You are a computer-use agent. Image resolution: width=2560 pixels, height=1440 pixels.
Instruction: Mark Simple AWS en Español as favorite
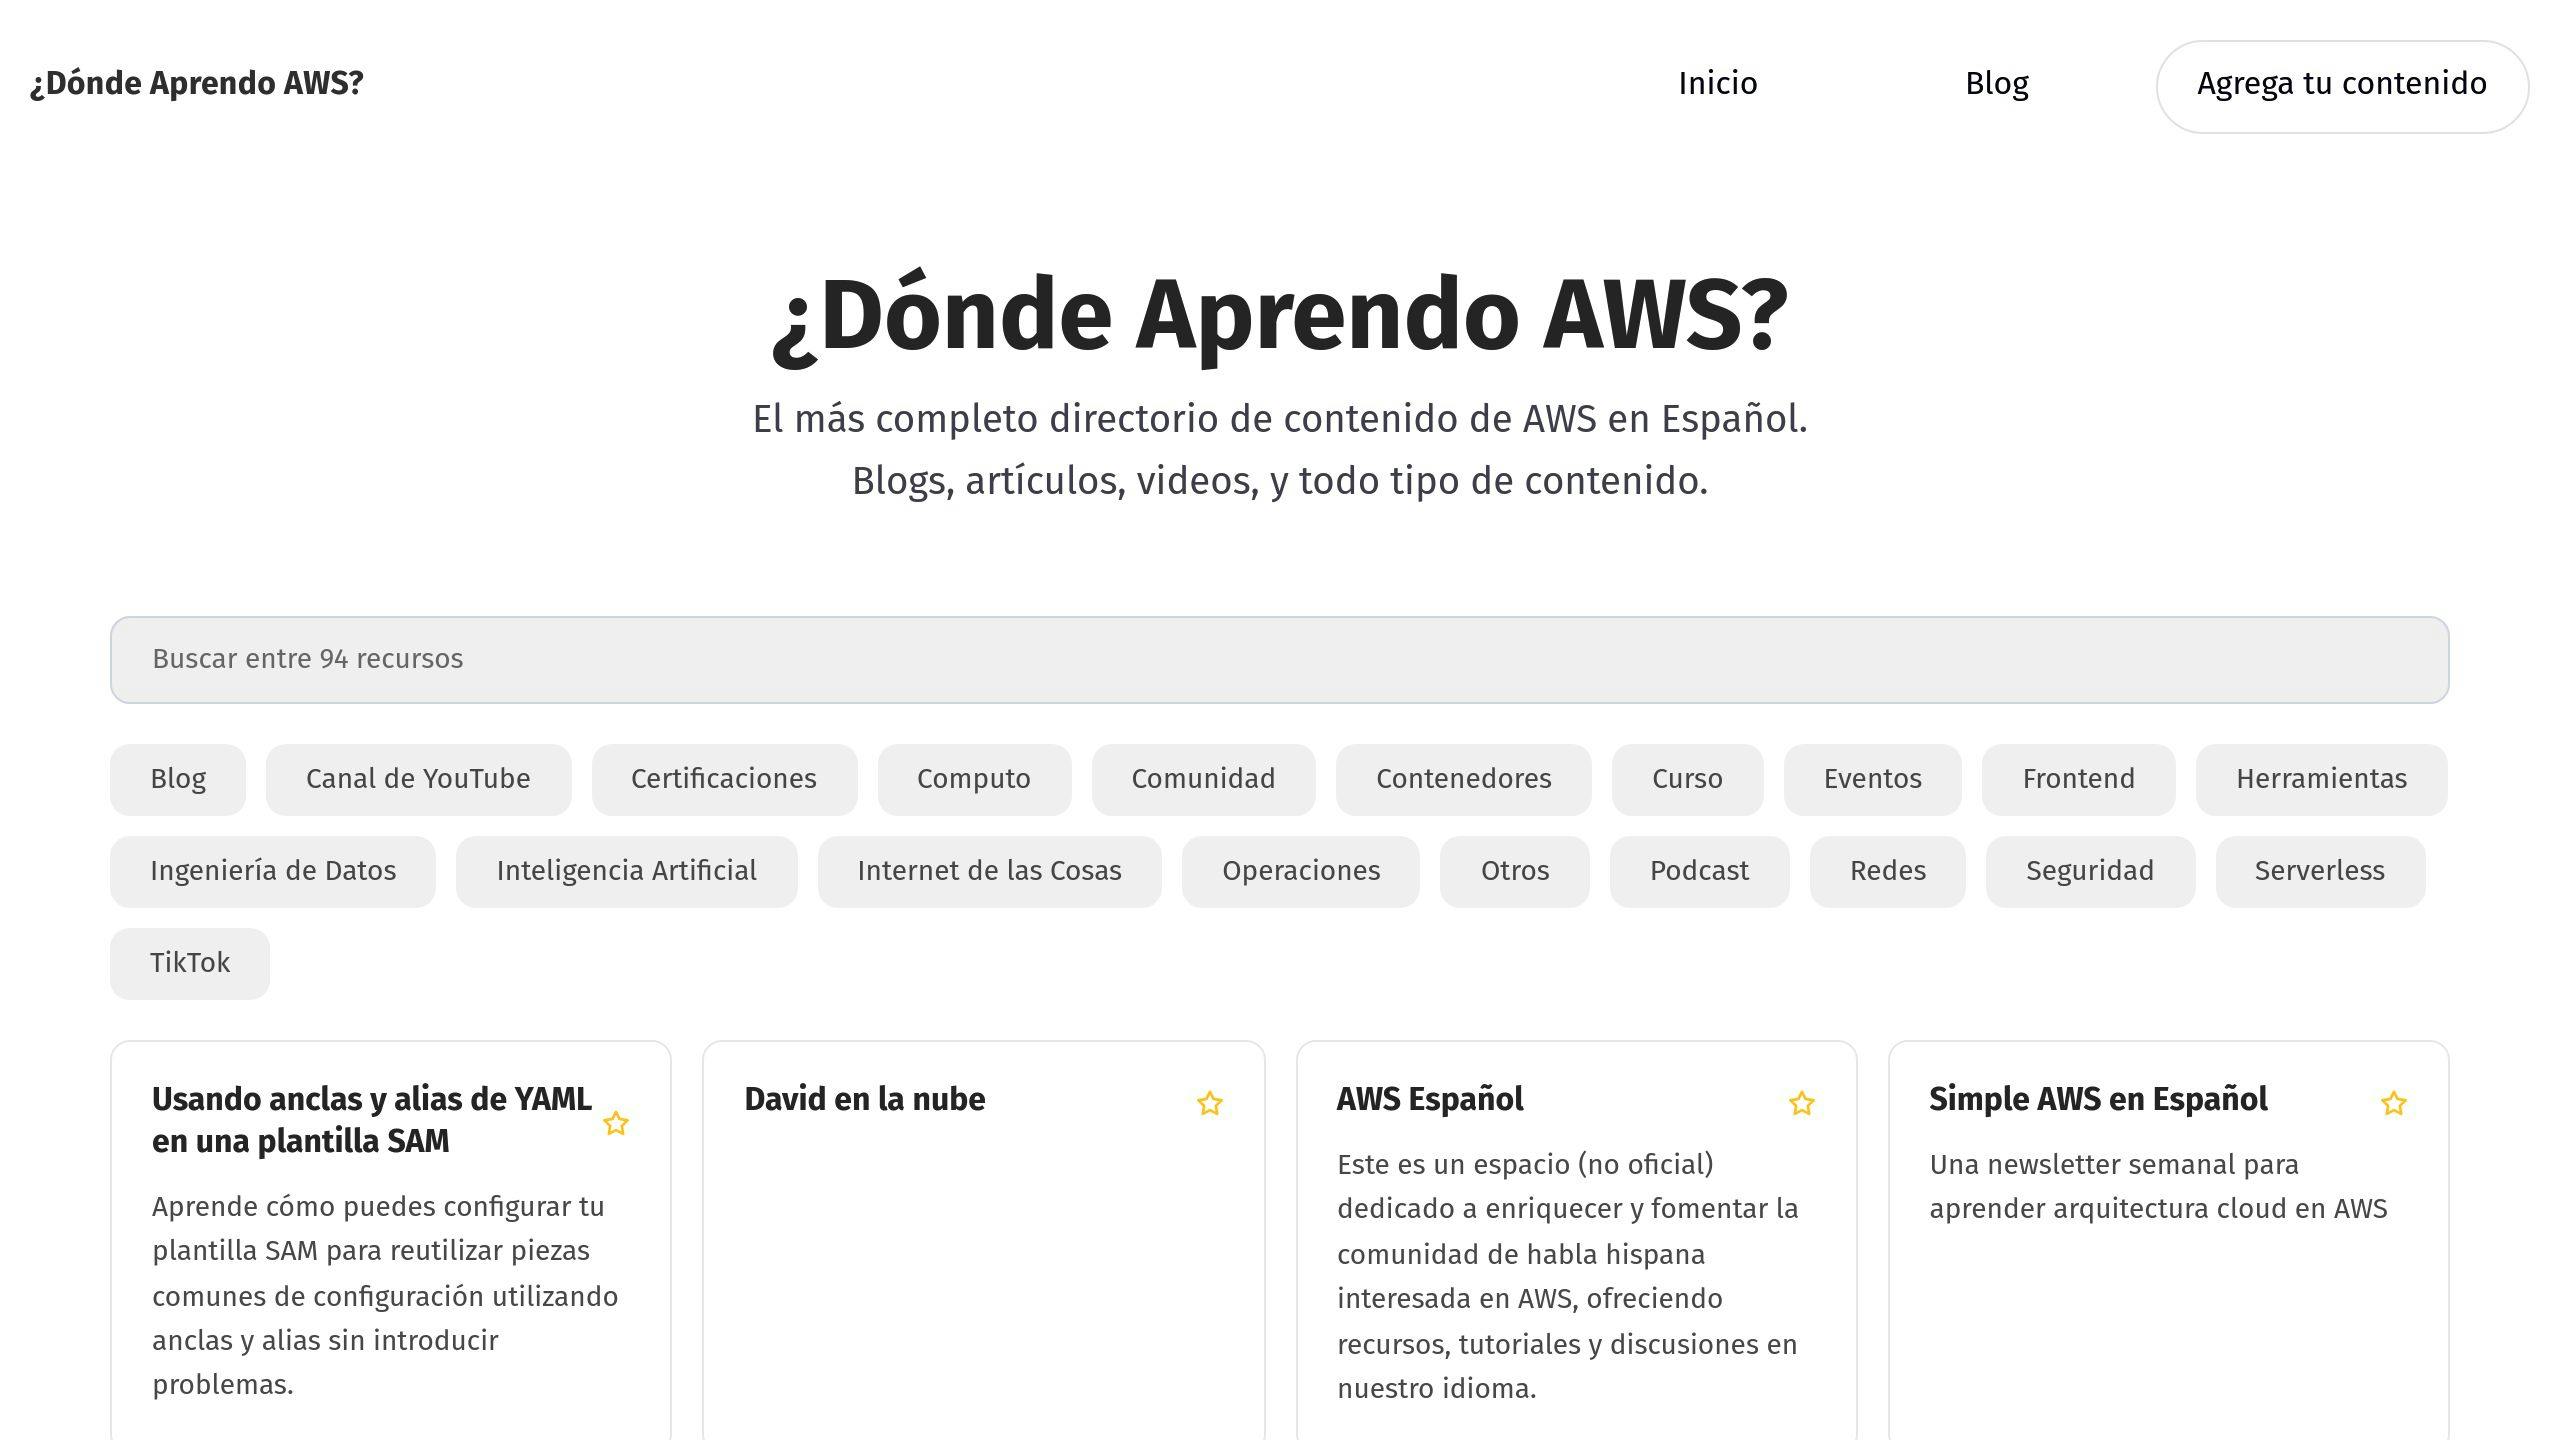pyautogui.click(x=2394, y=1103)
